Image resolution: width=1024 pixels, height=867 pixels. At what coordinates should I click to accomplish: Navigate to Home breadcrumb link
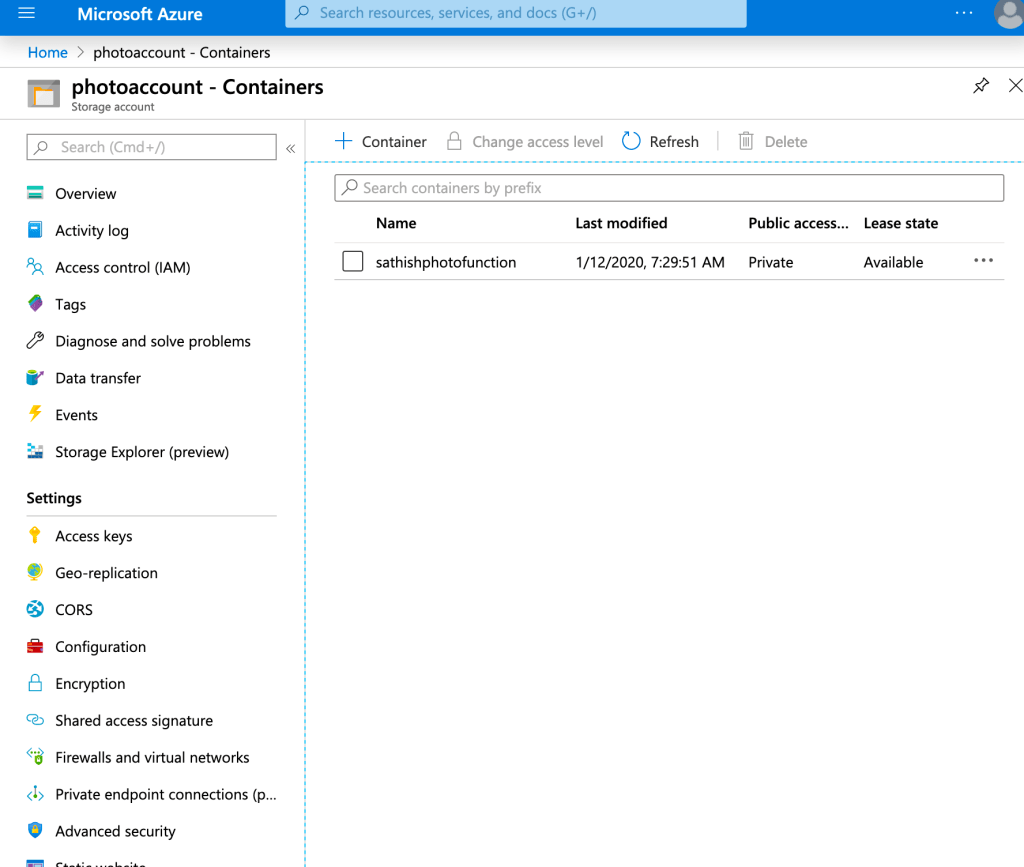(x=47, y=52)
